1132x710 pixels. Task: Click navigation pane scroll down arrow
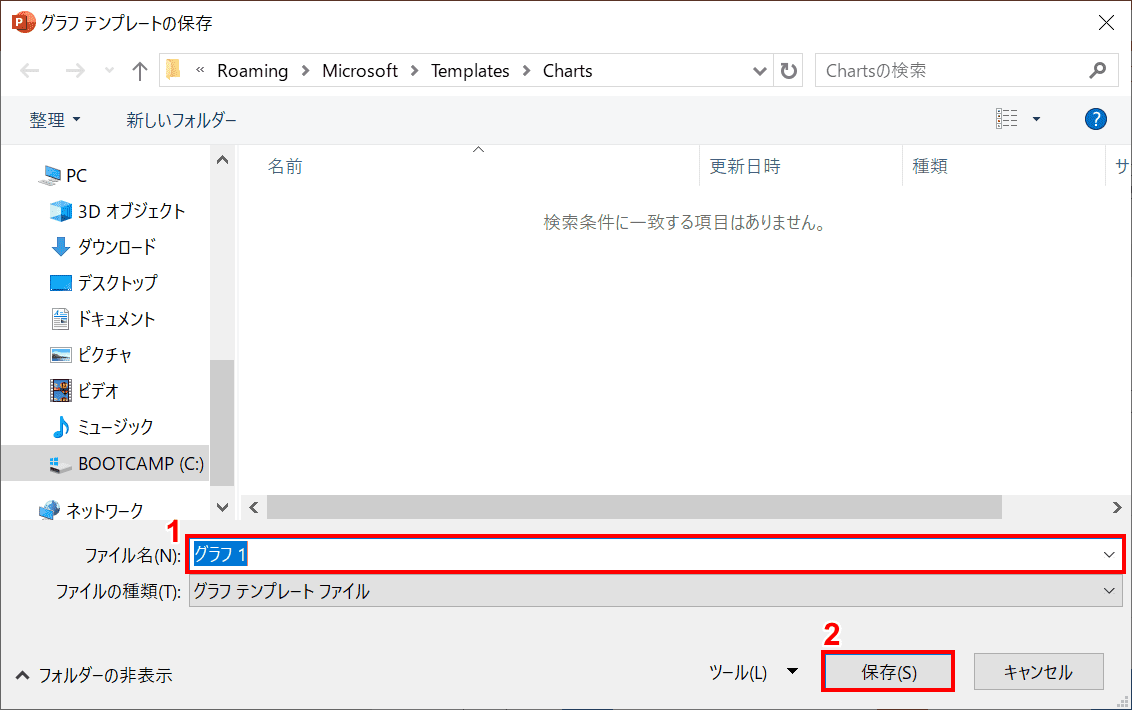pos(222,507)
